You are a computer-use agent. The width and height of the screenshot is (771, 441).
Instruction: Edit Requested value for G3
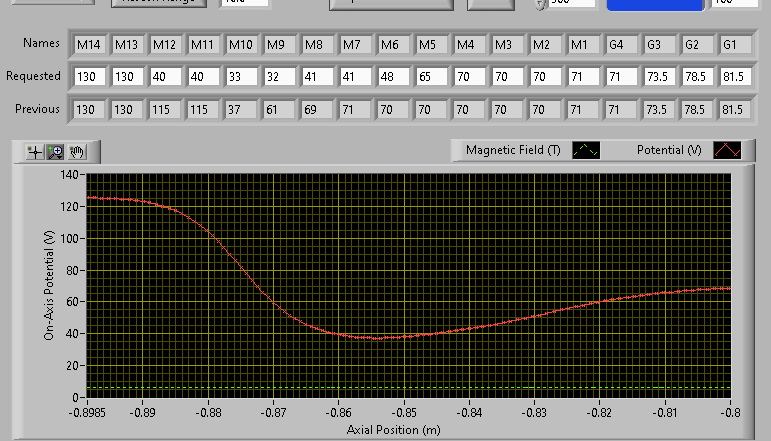660,77
